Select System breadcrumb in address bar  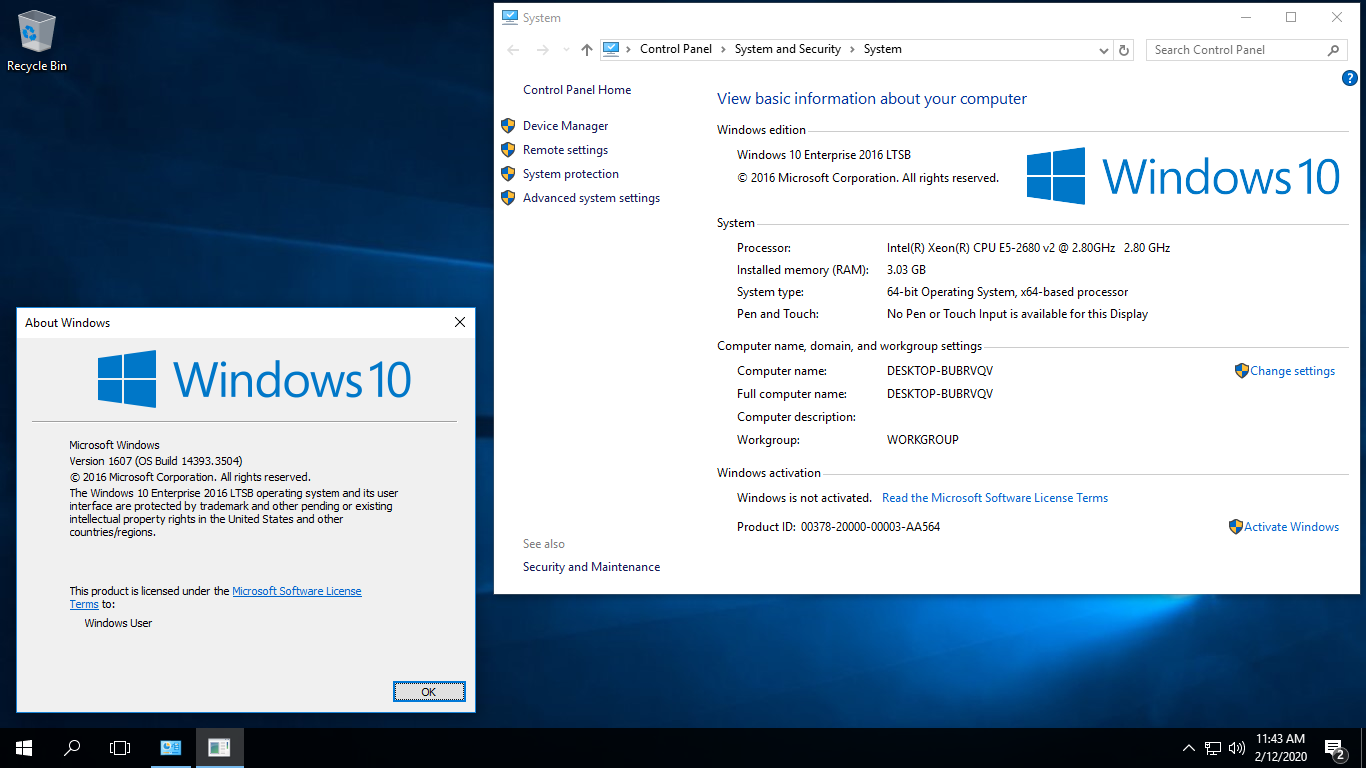(883, 49)
